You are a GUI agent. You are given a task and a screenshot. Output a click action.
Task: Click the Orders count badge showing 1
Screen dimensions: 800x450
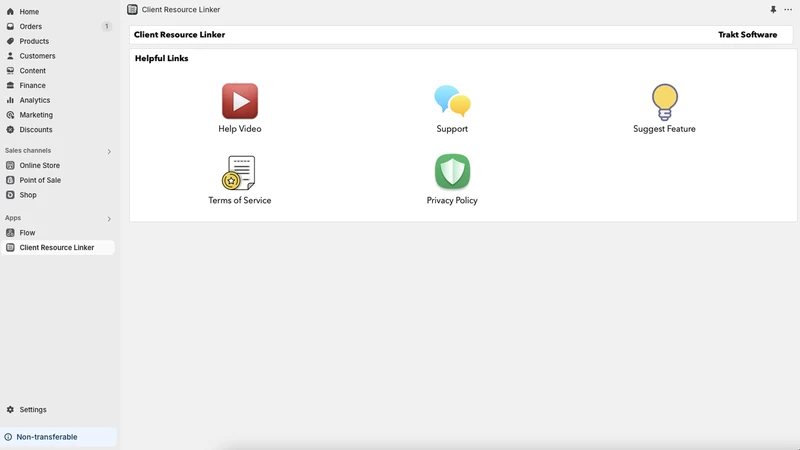(x=107, y=26)
